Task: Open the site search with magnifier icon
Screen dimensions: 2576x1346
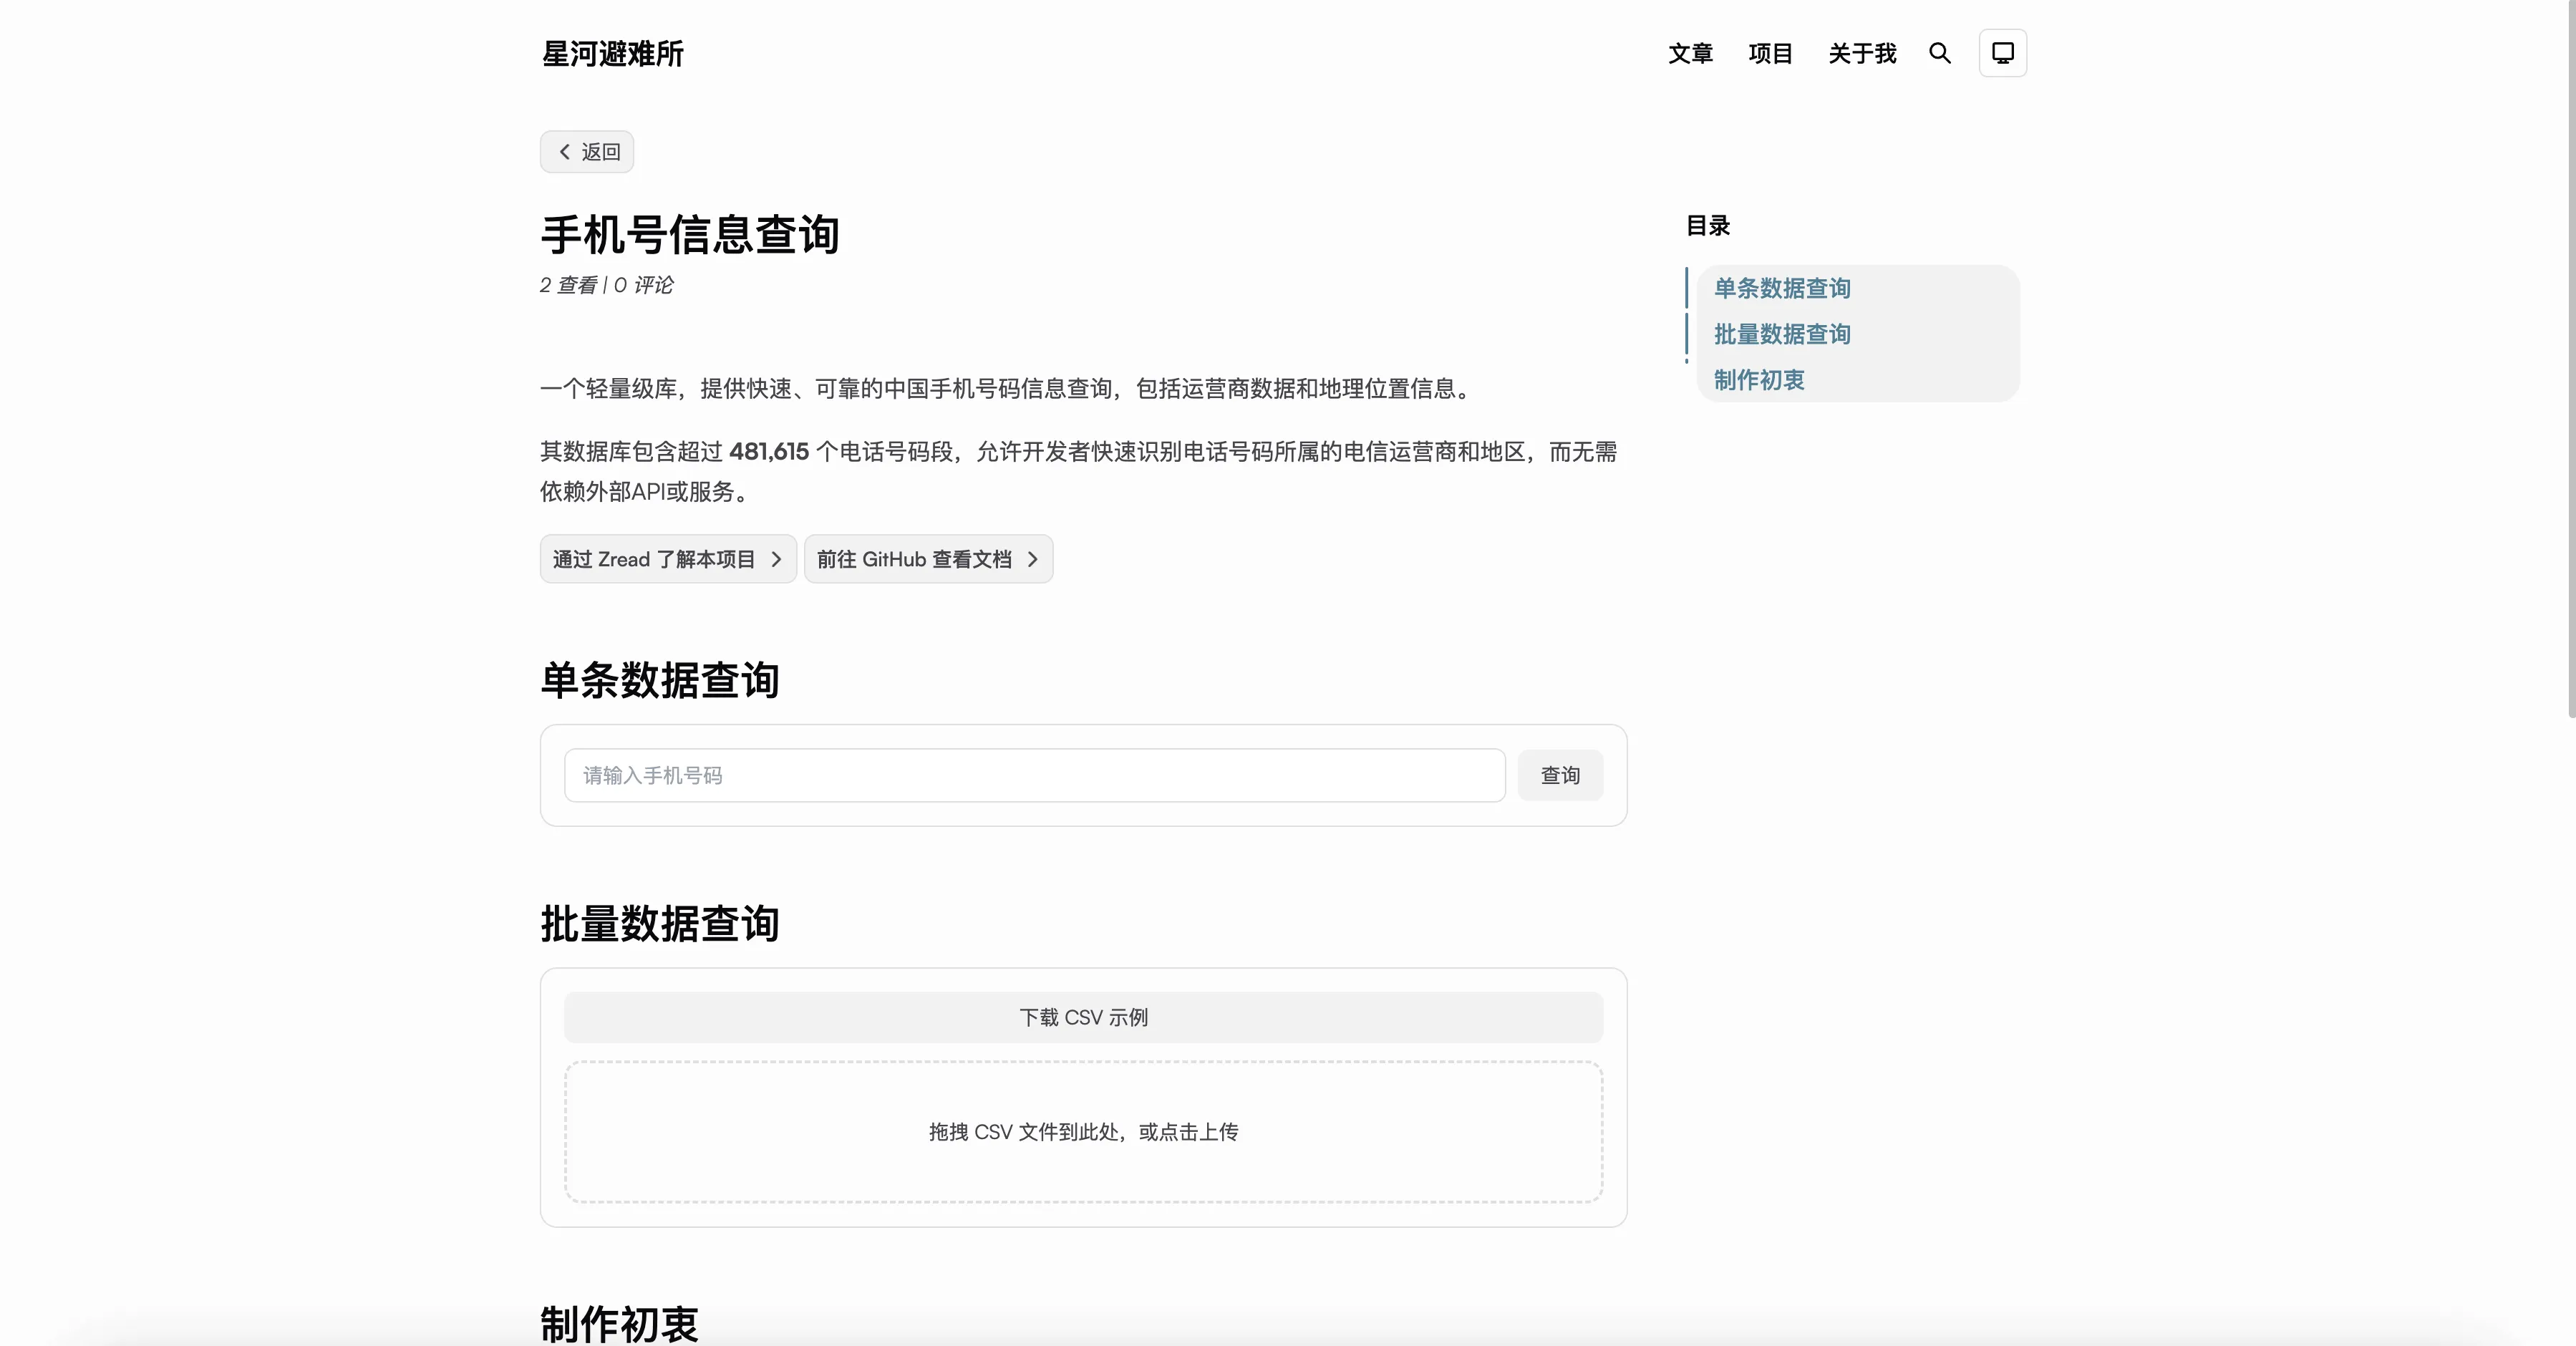Action: pyautogui.click(x=1940, y=53)
